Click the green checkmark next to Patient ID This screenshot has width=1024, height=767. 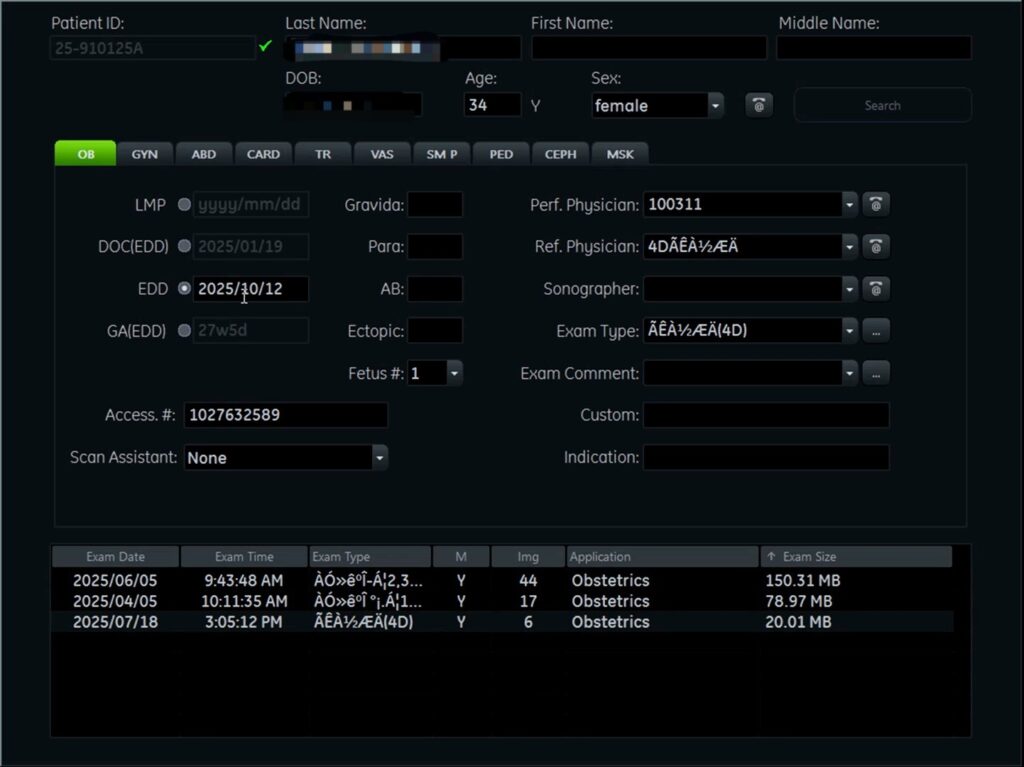(x=265, y=46)
